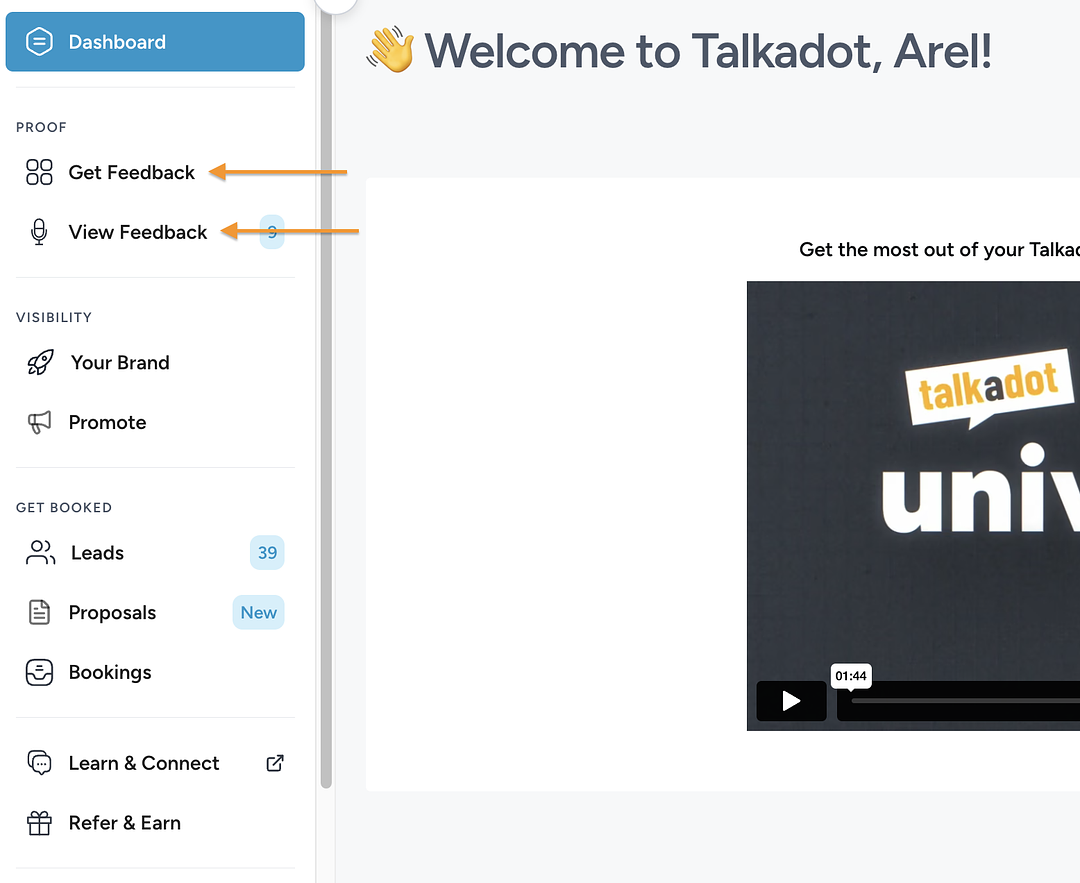
Task: Click the external link icon for Learn & Connect
Action: (x=275, y=763)
